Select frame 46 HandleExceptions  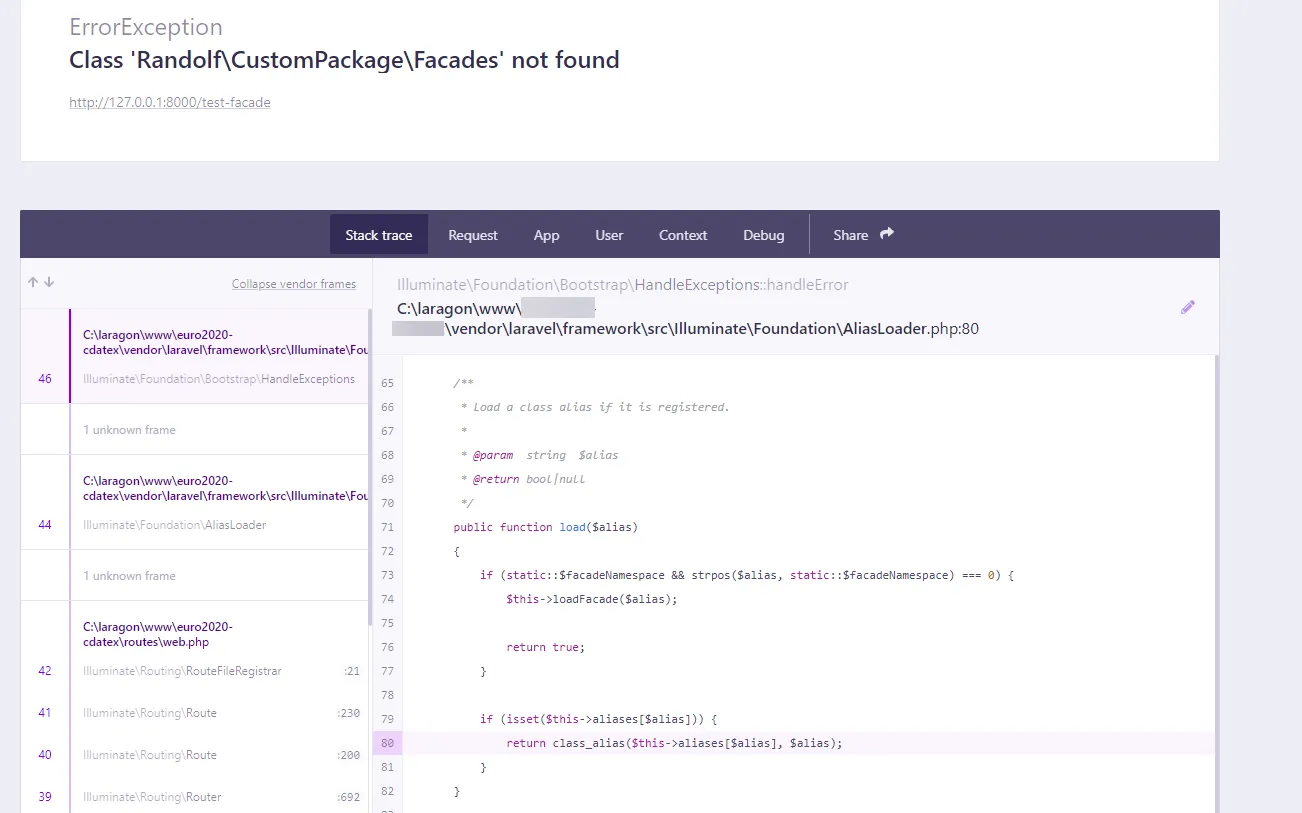195,356
